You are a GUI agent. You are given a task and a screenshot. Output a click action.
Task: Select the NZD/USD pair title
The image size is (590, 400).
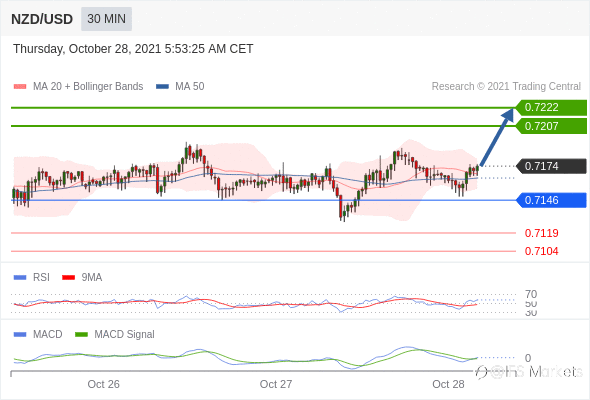42,19
